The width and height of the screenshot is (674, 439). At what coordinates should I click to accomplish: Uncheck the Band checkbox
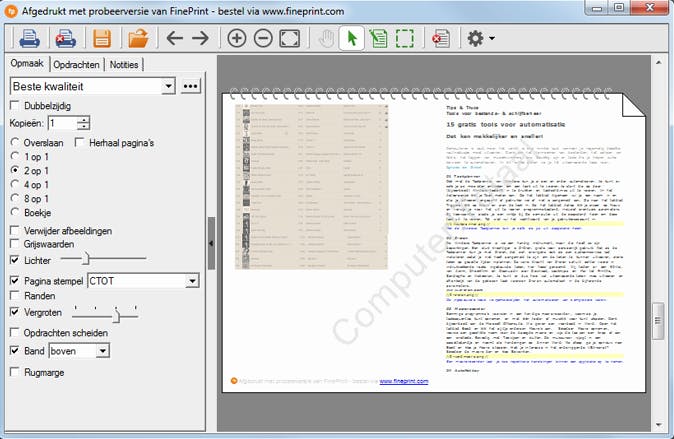[15, 350]
